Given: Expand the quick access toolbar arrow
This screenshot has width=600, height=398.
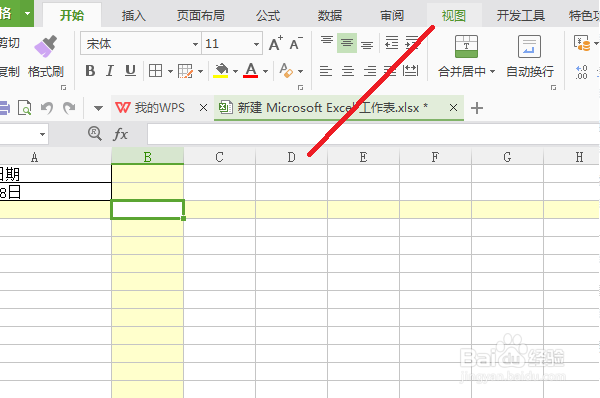Looking at the screenshot, I should point(98,108).
